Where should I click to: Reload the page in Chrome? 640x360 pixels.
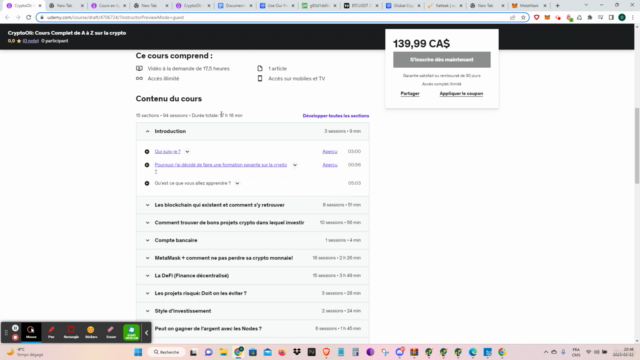point(28,18)
